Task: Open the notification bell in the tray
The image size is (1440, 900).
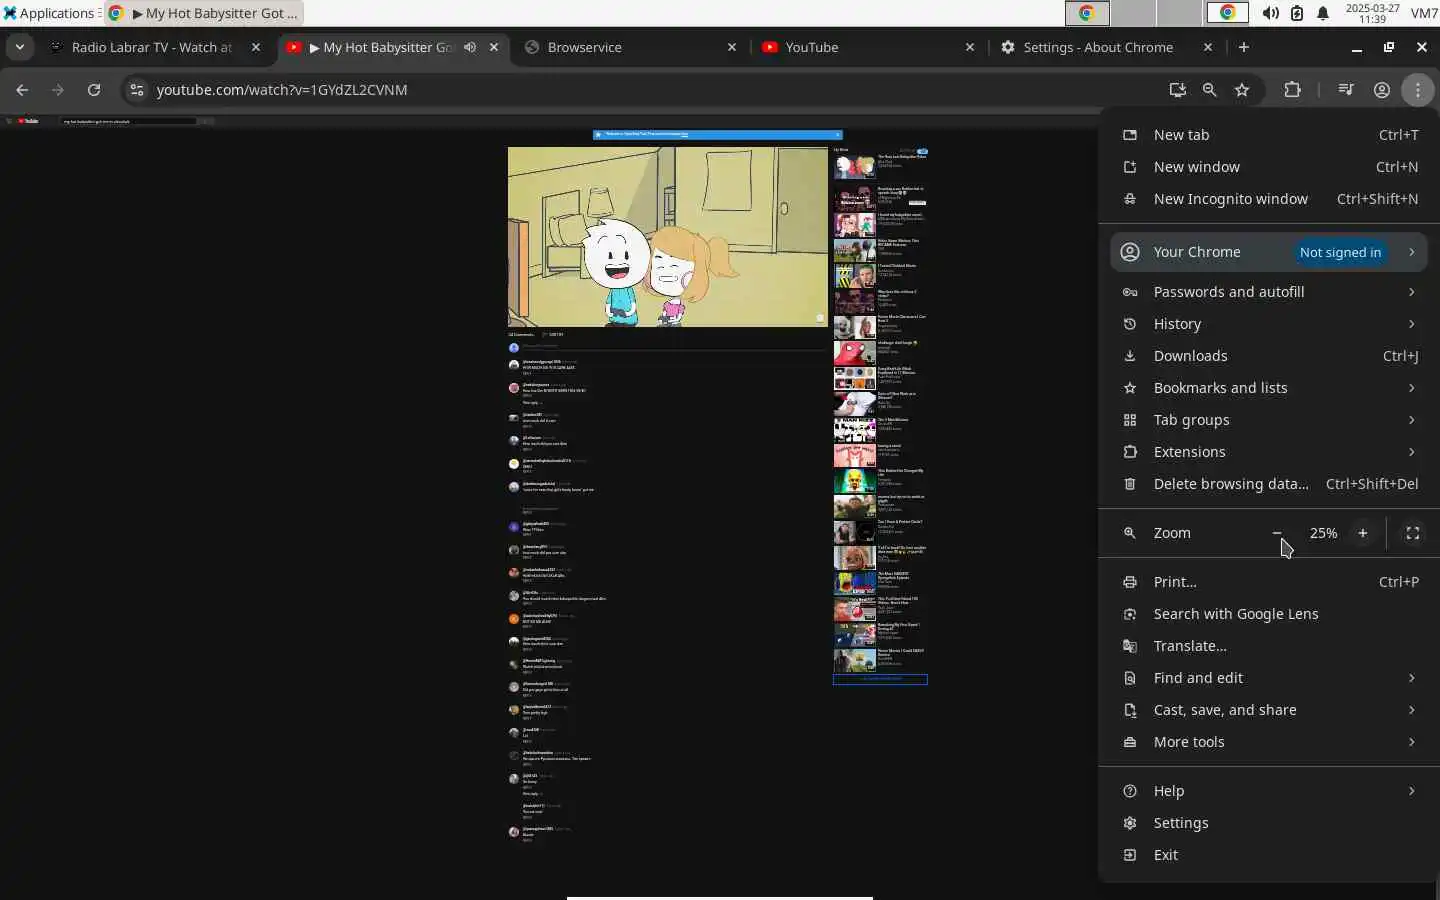Action: click(x=1323, y=13)
